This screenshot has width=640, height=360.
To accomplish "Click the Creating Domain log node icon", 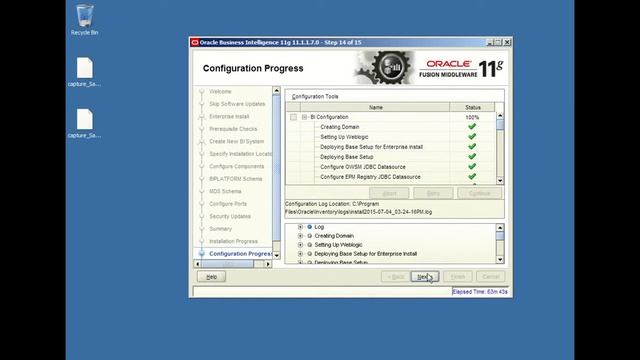I will click(309, 236).
